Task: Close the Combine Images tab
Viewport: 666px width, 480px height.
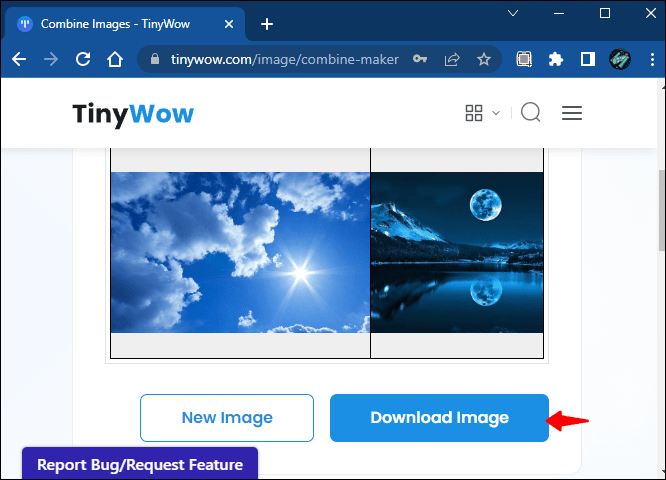Action: [x=229, y=24]
